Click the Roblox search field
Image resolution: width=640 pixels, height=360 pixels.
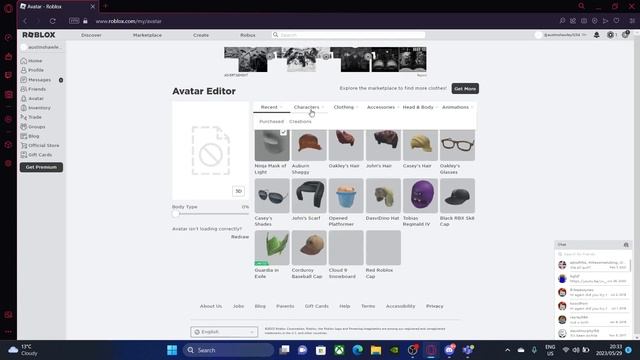point(349,35)
